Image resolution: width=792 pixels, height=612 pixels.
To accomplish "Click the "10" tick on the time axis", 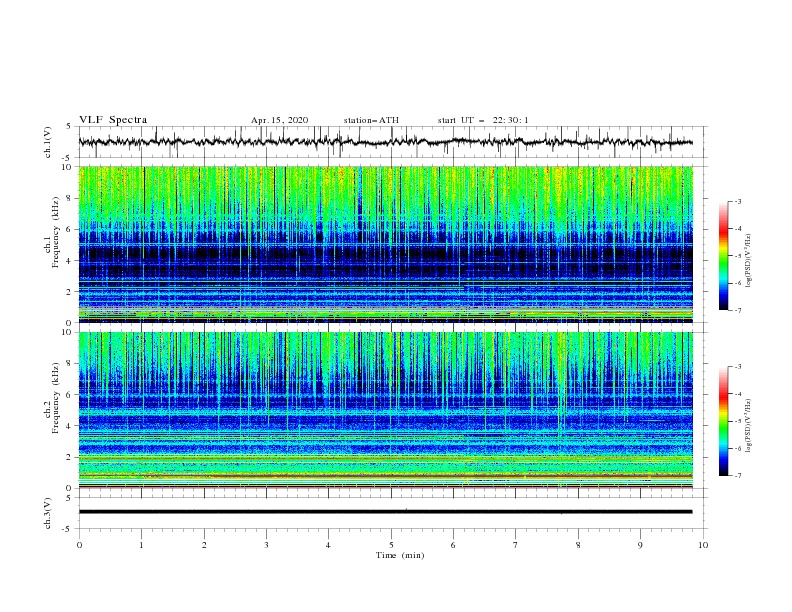I will click(x=703, y=545).
